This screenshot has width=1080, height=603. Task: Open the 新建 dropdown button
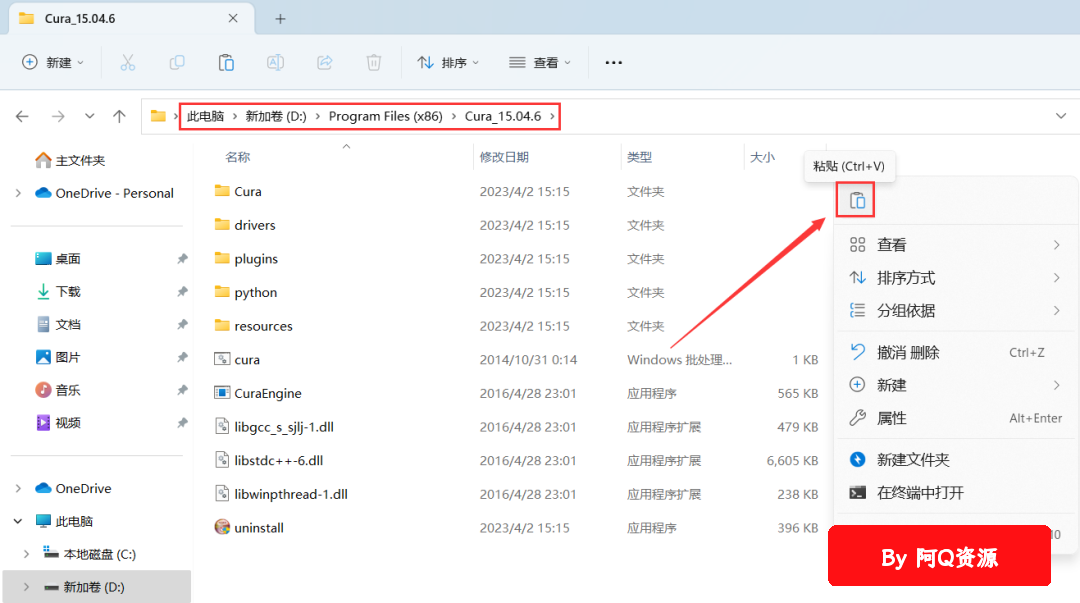click(53, 63)
